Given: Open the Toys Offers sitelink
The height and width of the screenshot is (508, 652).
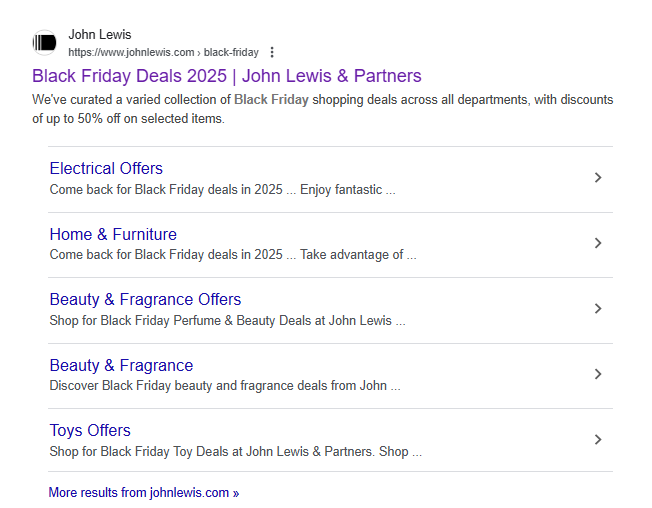Looking at the screenshot, I should click(x=90, y=431).
